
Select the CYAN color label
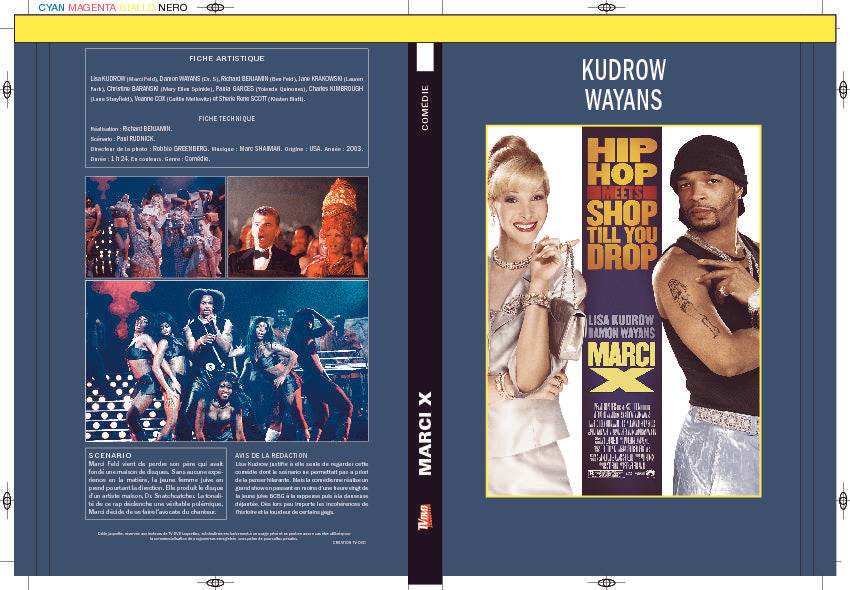[51, 8]
